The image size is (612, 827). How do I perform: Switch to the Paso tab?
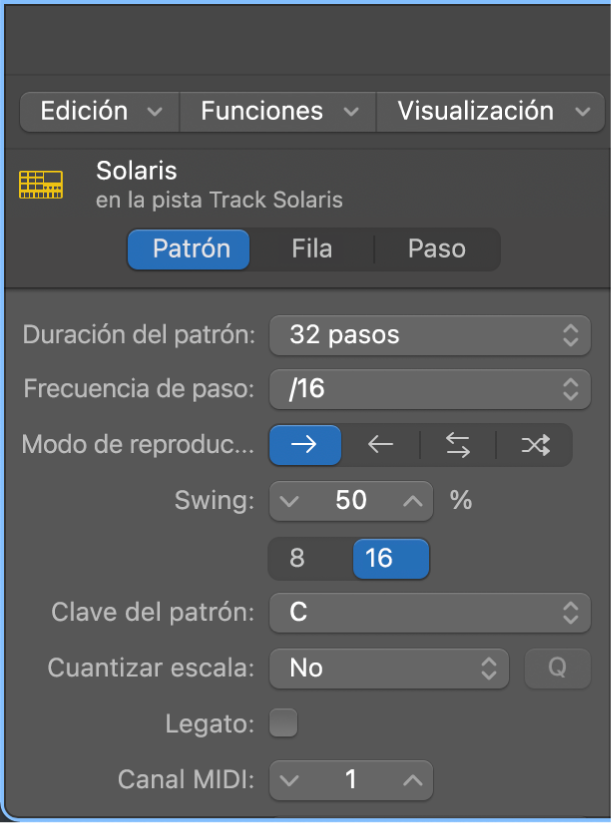click(436, 248)
